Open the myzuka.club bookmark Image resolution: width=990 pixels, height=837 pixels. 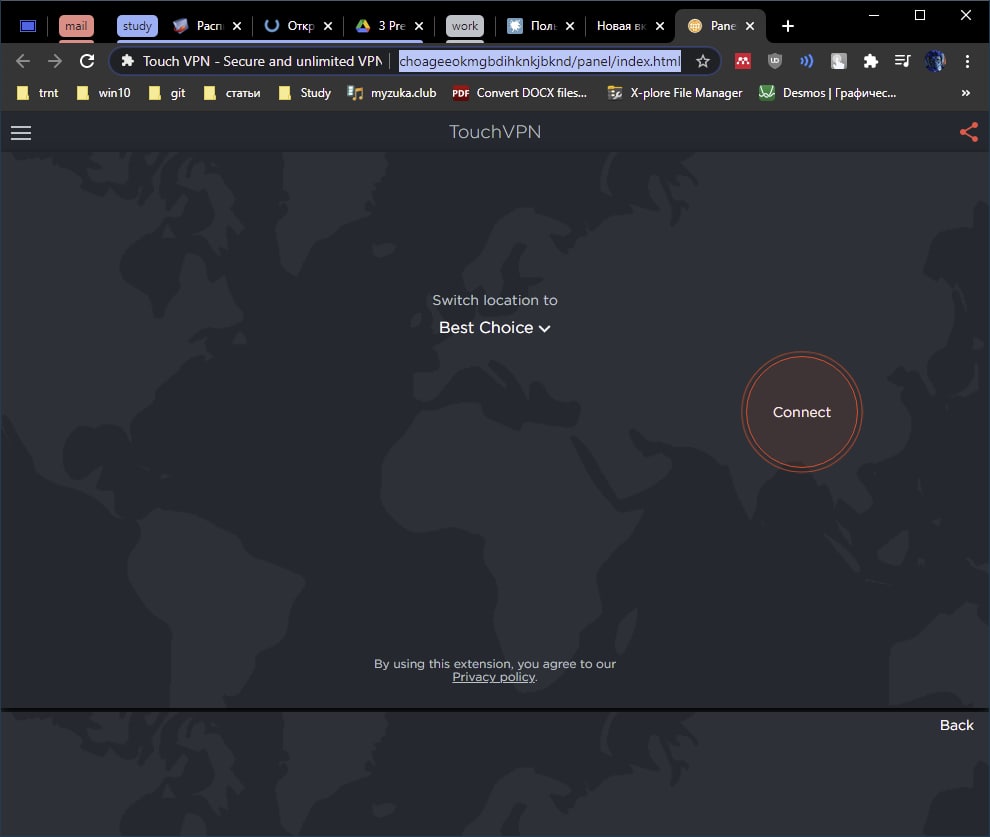391,93
